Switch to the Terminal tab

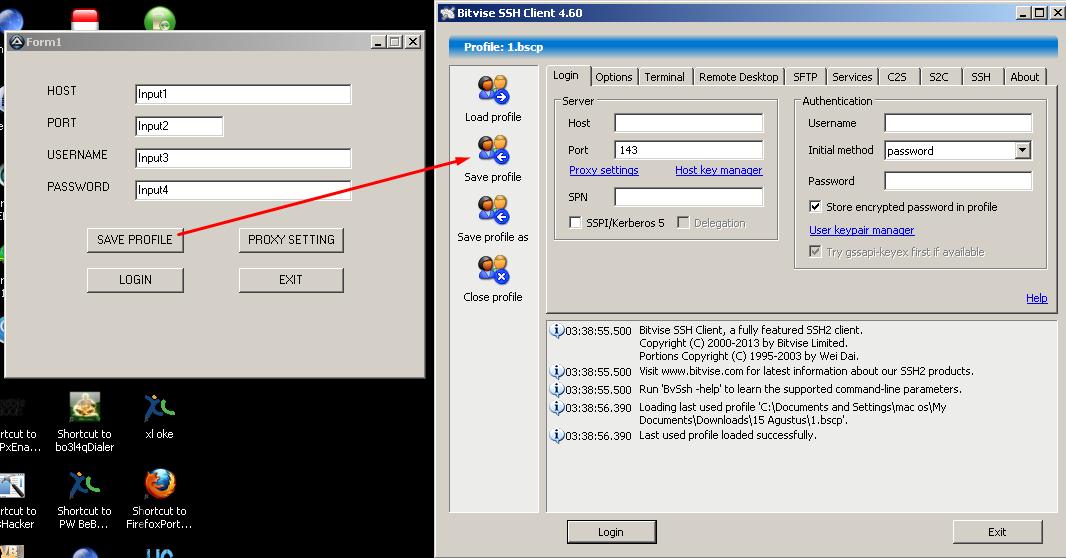pyautogui.click(x=664, y=77)
